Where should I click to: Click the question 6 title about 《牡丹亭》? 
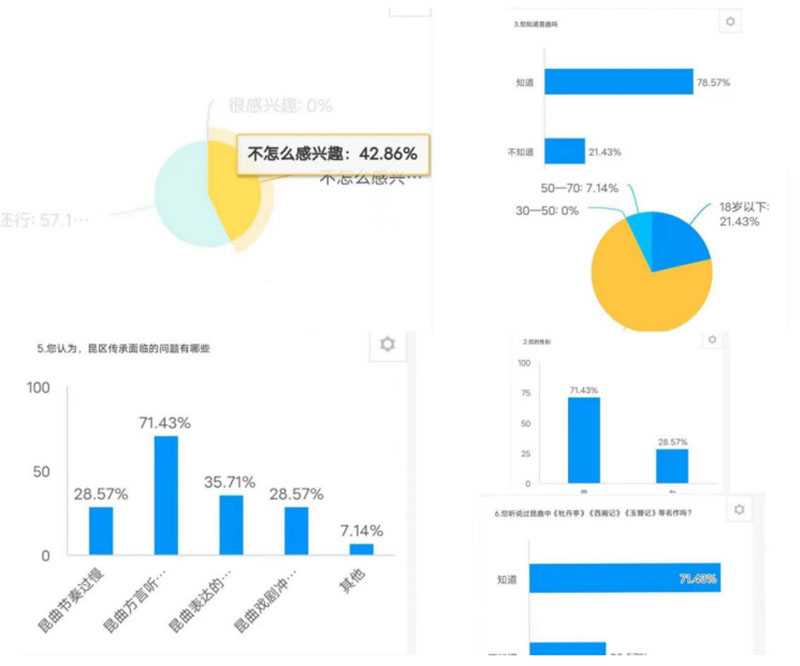593,513
